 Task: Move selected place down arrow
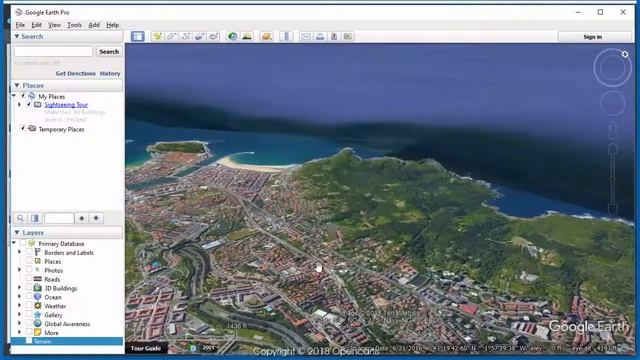coord(96,218)
